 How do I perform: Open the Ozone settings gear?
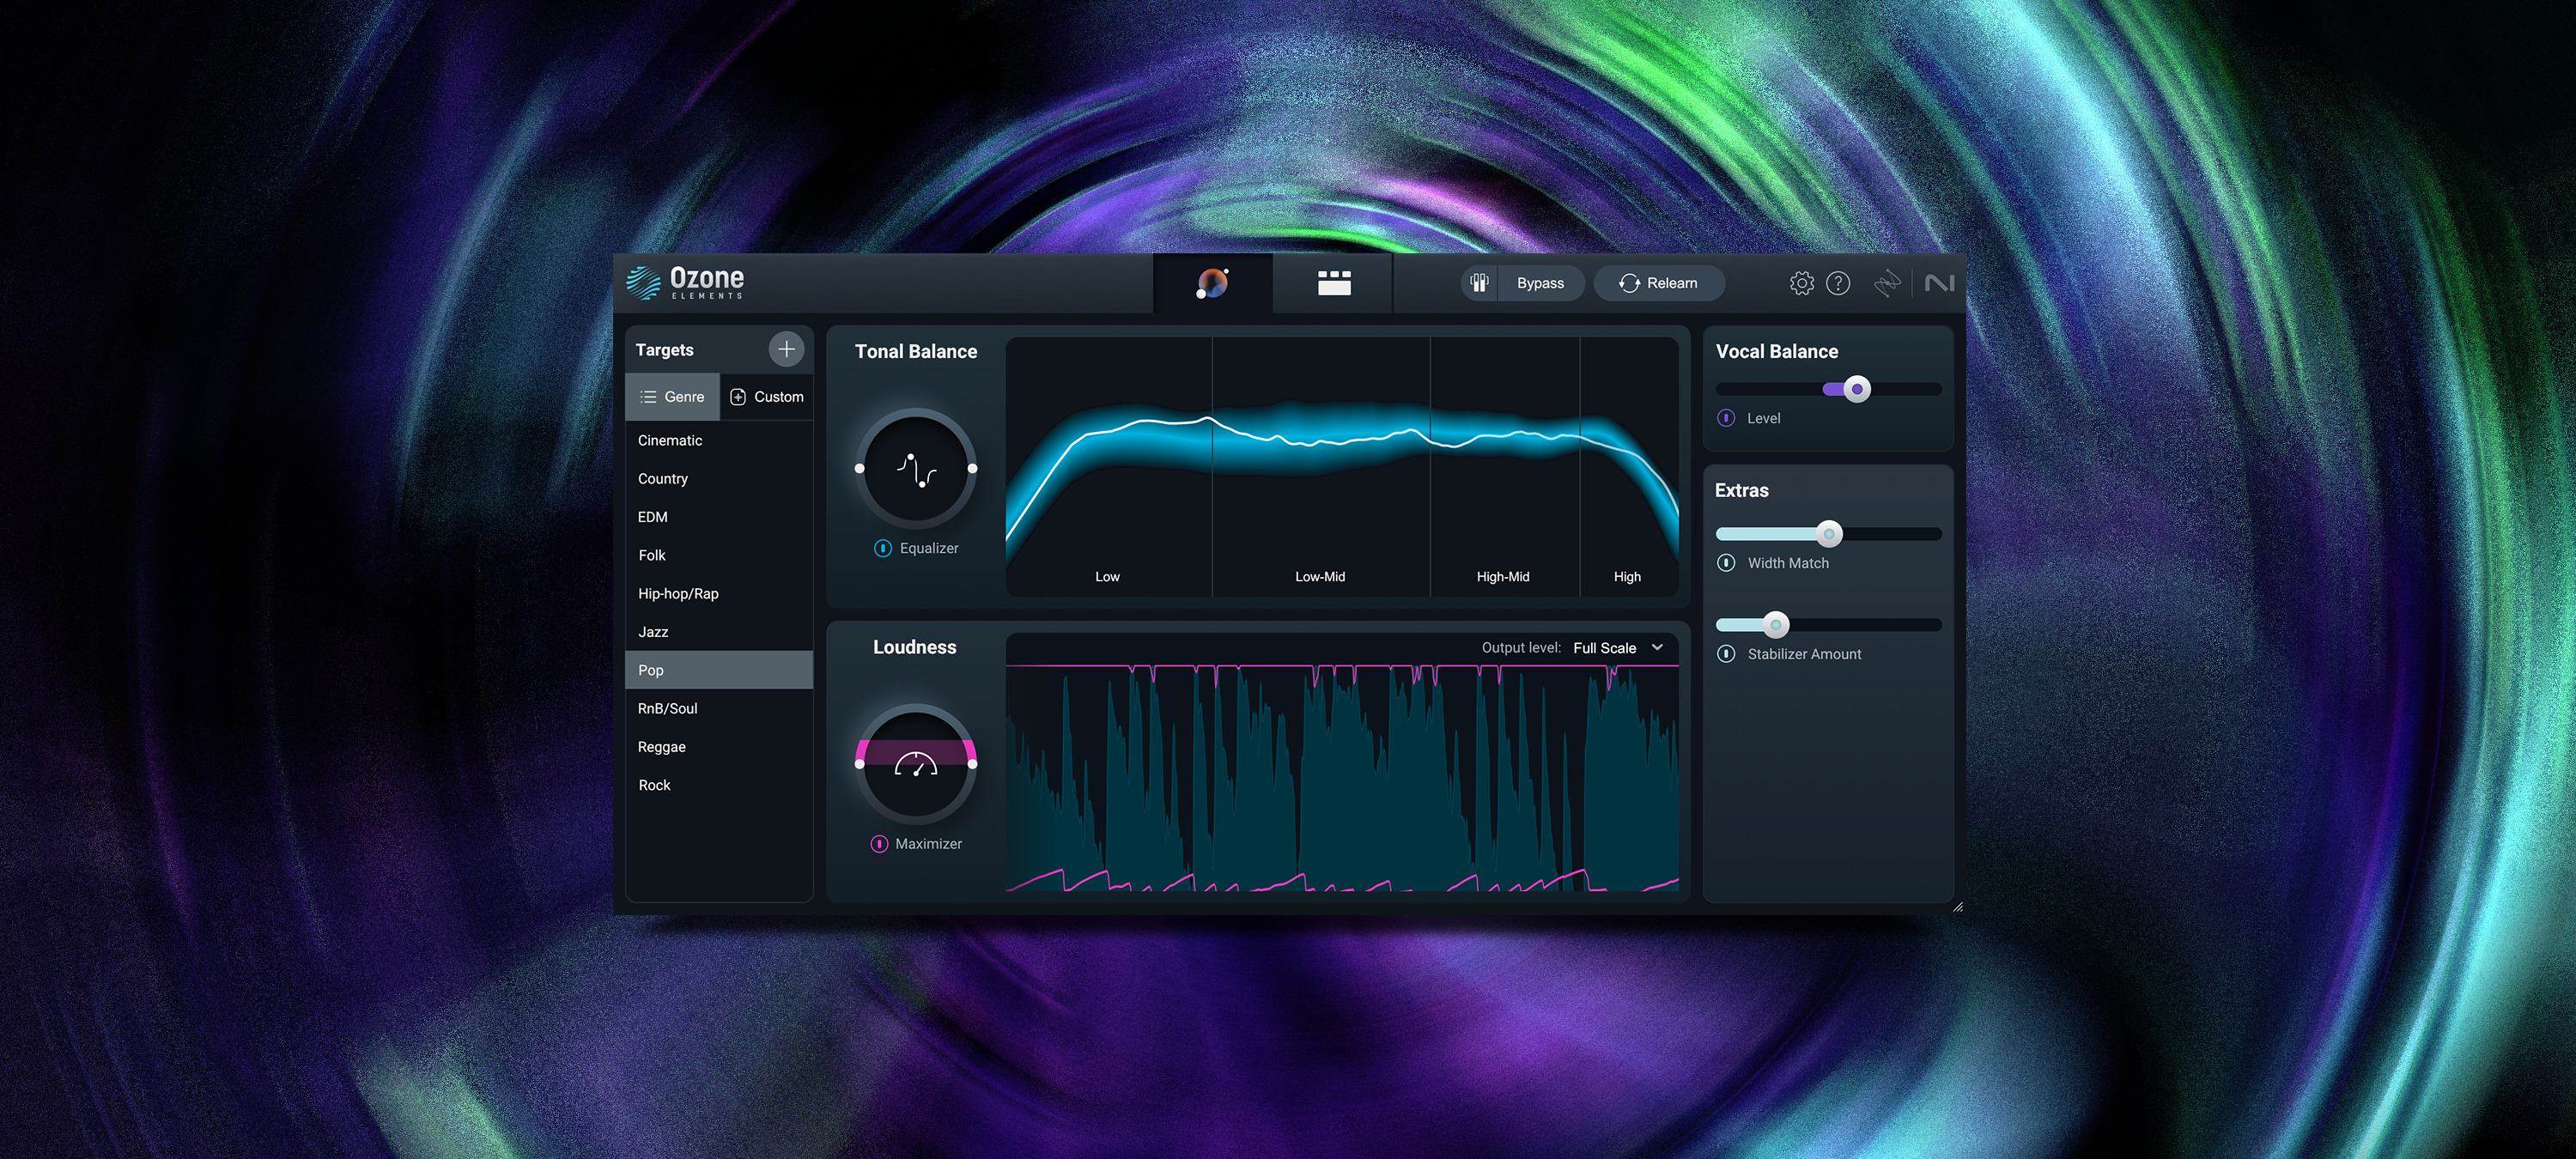coord(1802,283)
